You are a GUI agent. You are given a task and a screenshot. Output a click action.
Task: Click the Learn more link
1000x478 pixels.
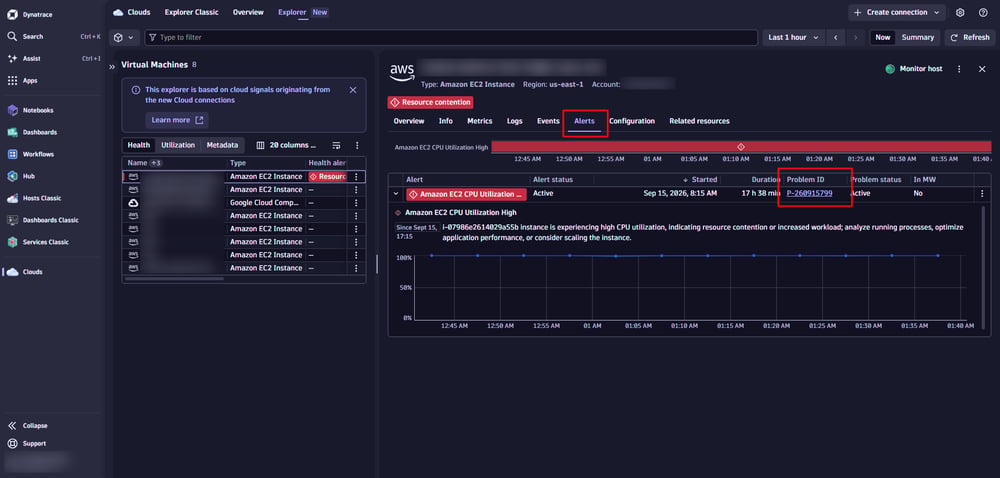(x=177, y=120)
